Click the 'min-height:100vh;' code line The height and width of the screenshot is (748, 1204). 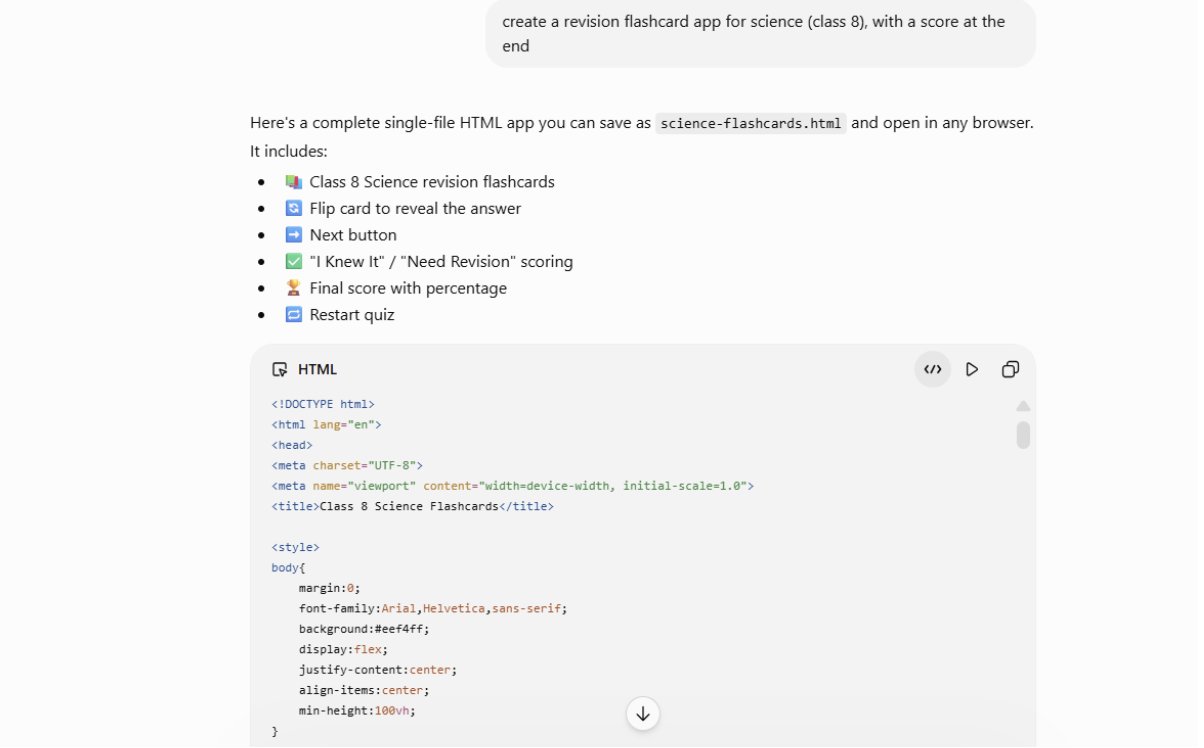point(357,710)
